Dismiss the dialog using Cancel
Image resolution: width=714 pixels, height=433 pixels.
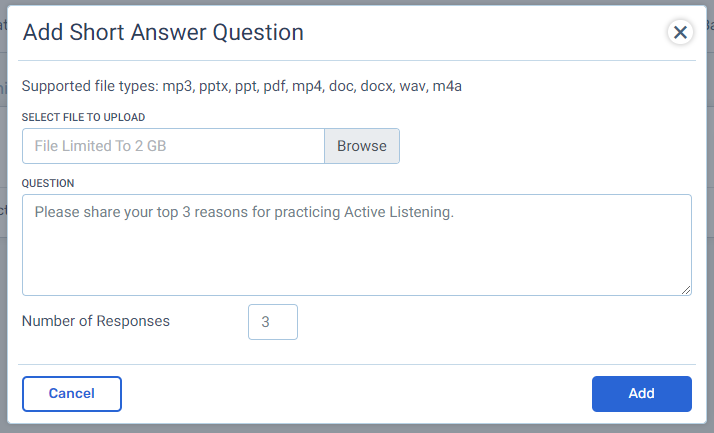[71, 394]
